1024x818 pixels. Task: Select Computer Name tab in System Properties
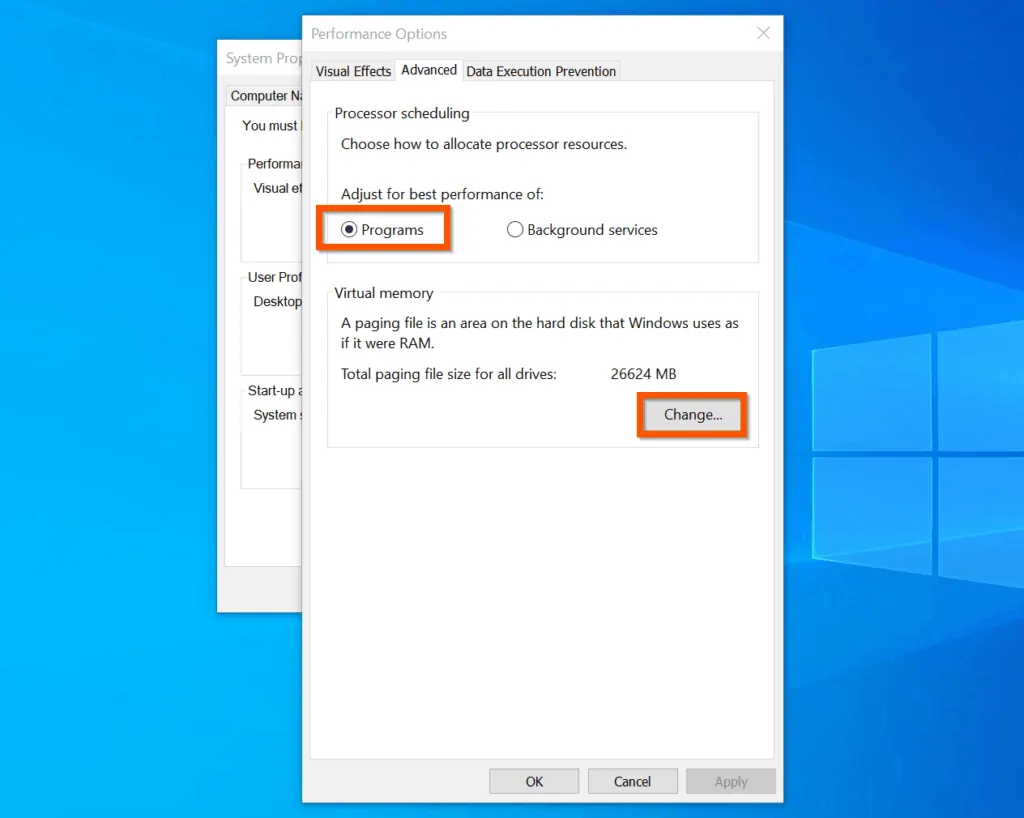click(265, 96)
